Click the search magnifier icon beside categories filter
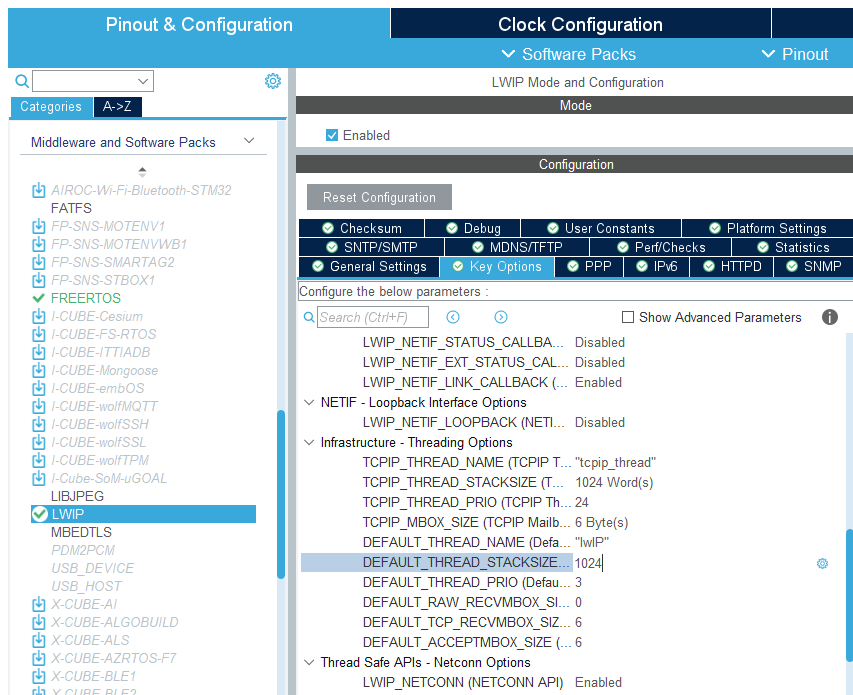Viewport: 853px width, 695px height. coord(22,82)
